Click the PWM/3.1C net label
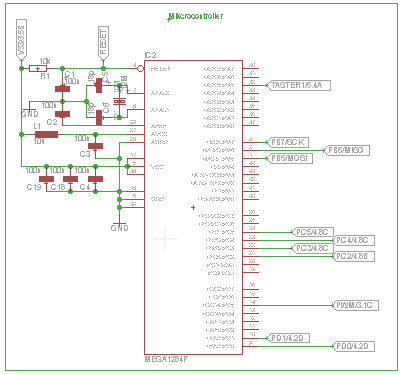The height and width of the screenshot is (375, 403). (x=356, y=305)
